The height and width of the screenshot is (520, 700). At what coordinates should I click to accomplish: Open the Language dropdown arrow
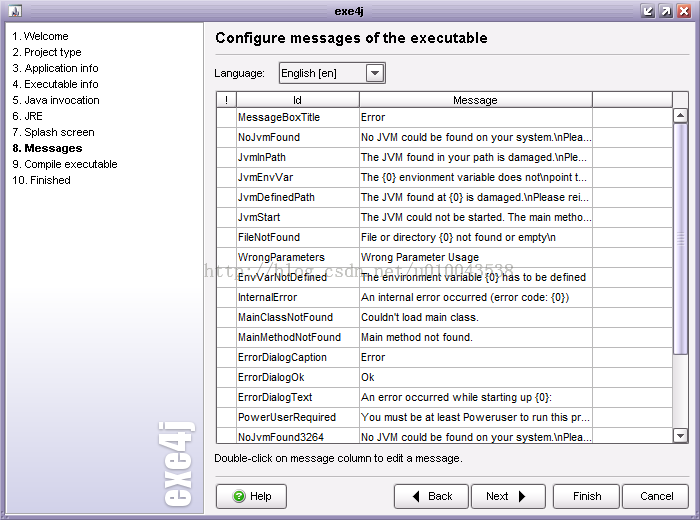click(374, 73)
